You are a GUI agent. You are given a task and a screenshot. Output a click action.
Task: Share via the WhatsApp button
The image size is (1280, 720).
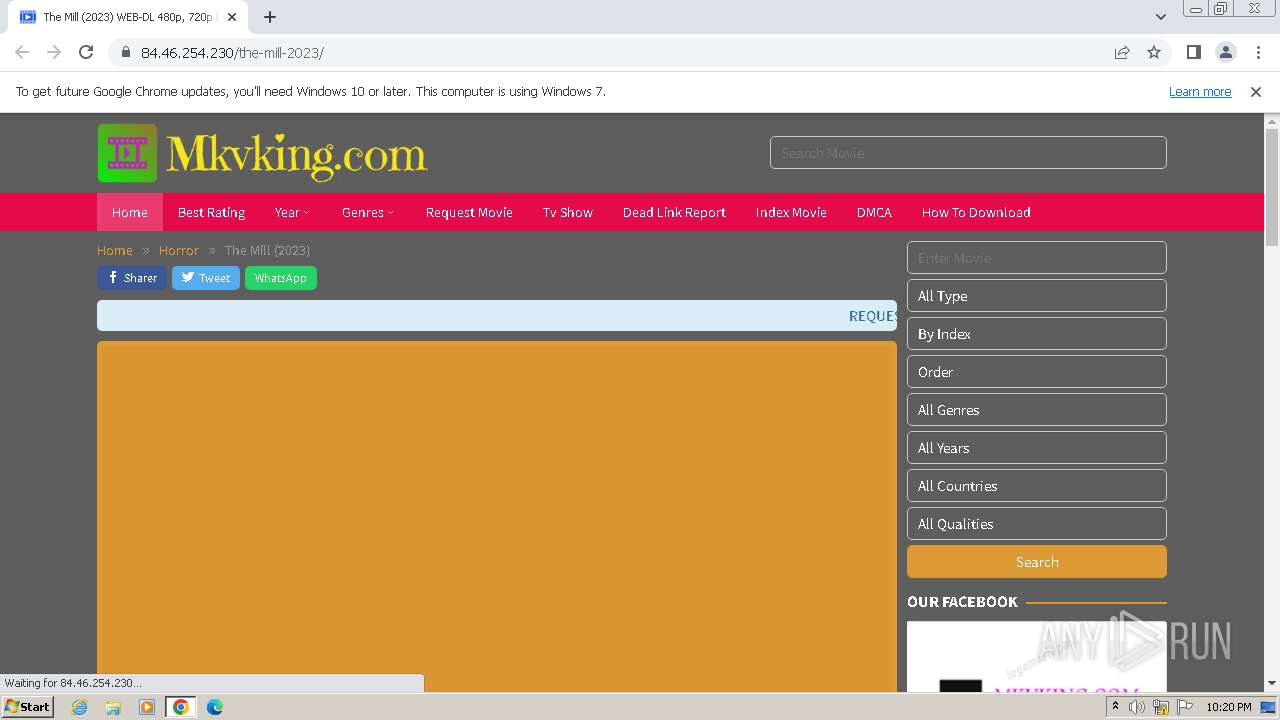coord(281,278)
